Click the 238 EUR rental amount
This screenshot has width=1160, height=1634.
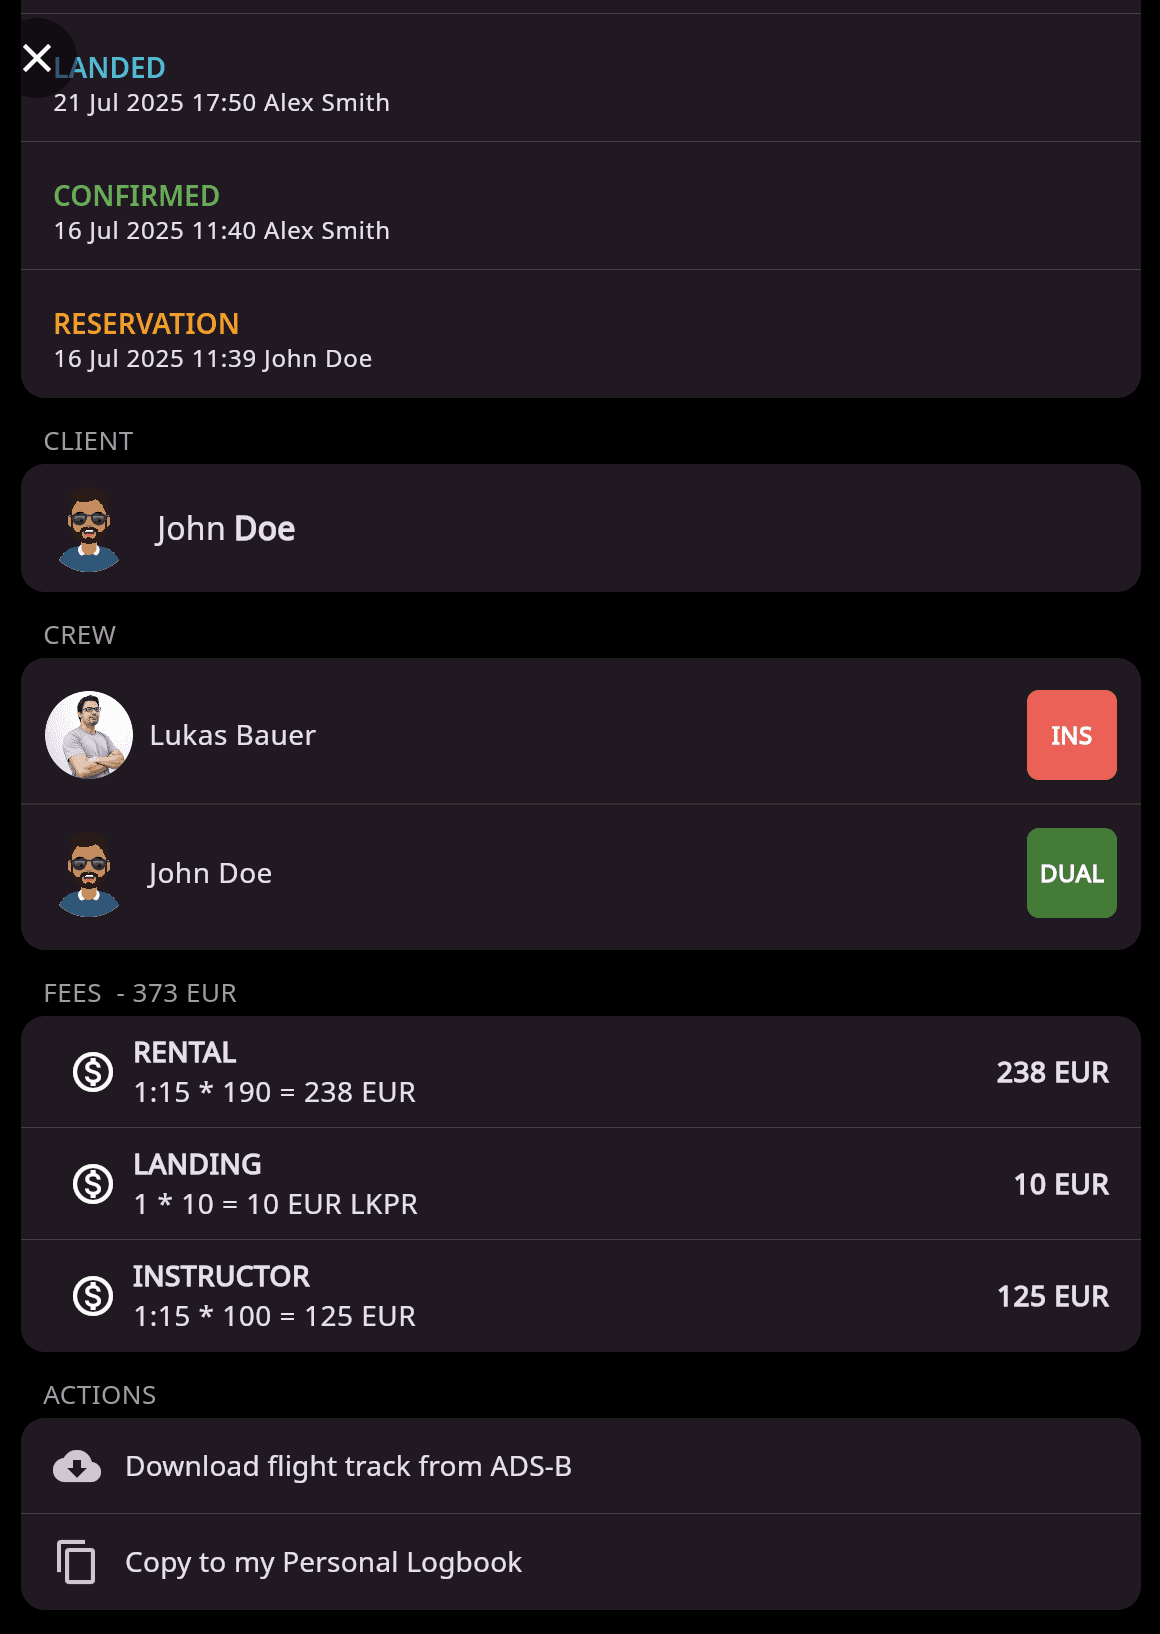point(1053,1072)
